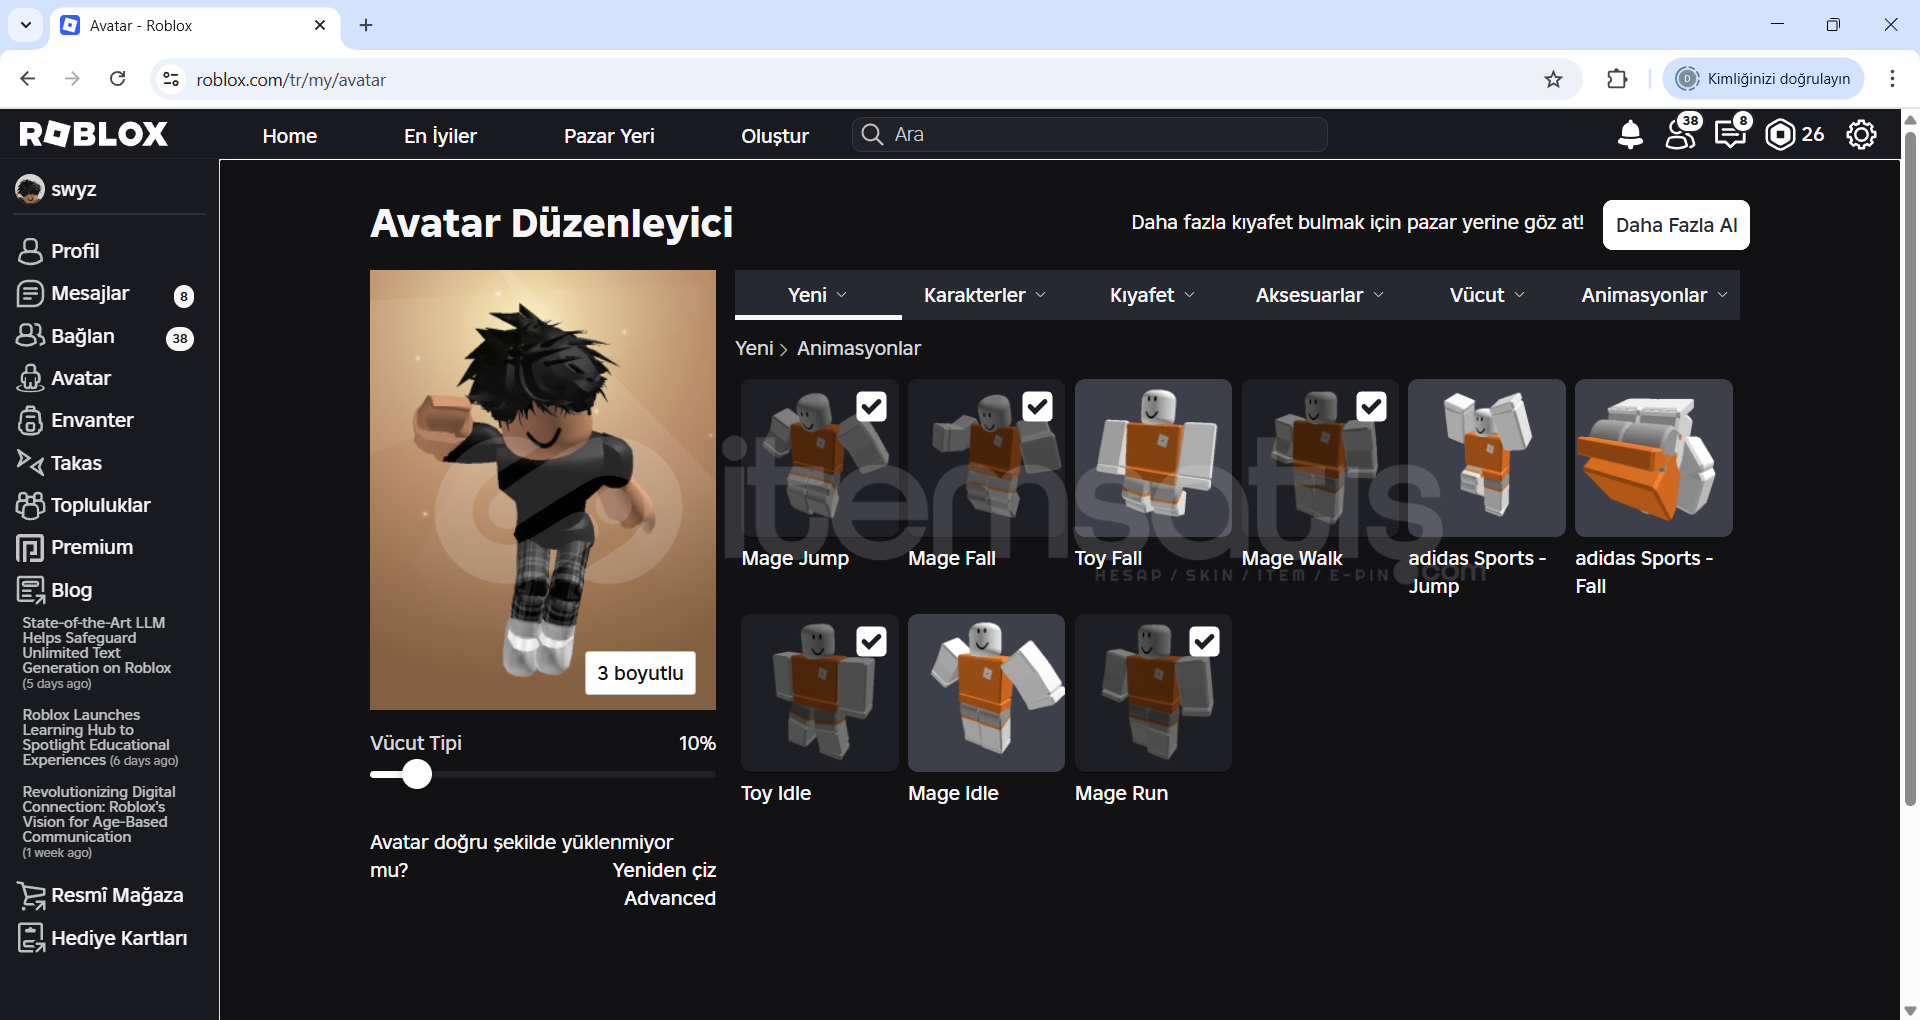Open the tab search dropdown arrow

coord(26,25)
